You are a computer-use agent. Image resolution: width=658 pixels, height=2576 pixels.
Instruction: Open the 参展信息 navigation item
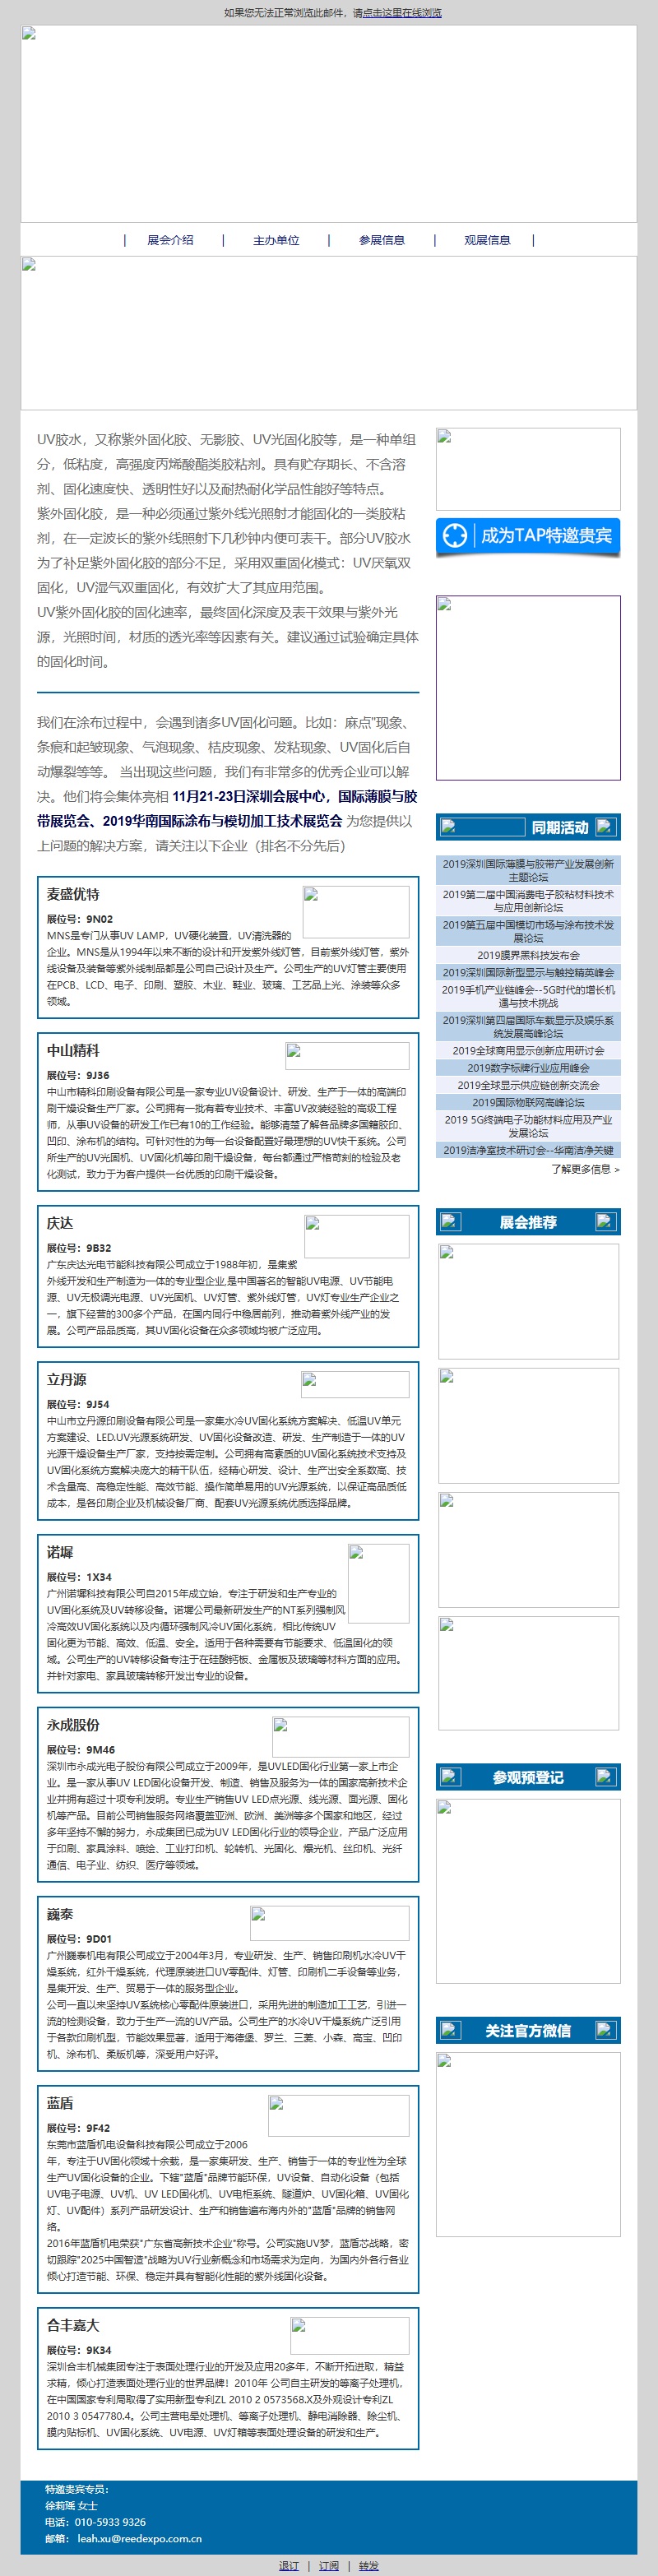(382, 240)
